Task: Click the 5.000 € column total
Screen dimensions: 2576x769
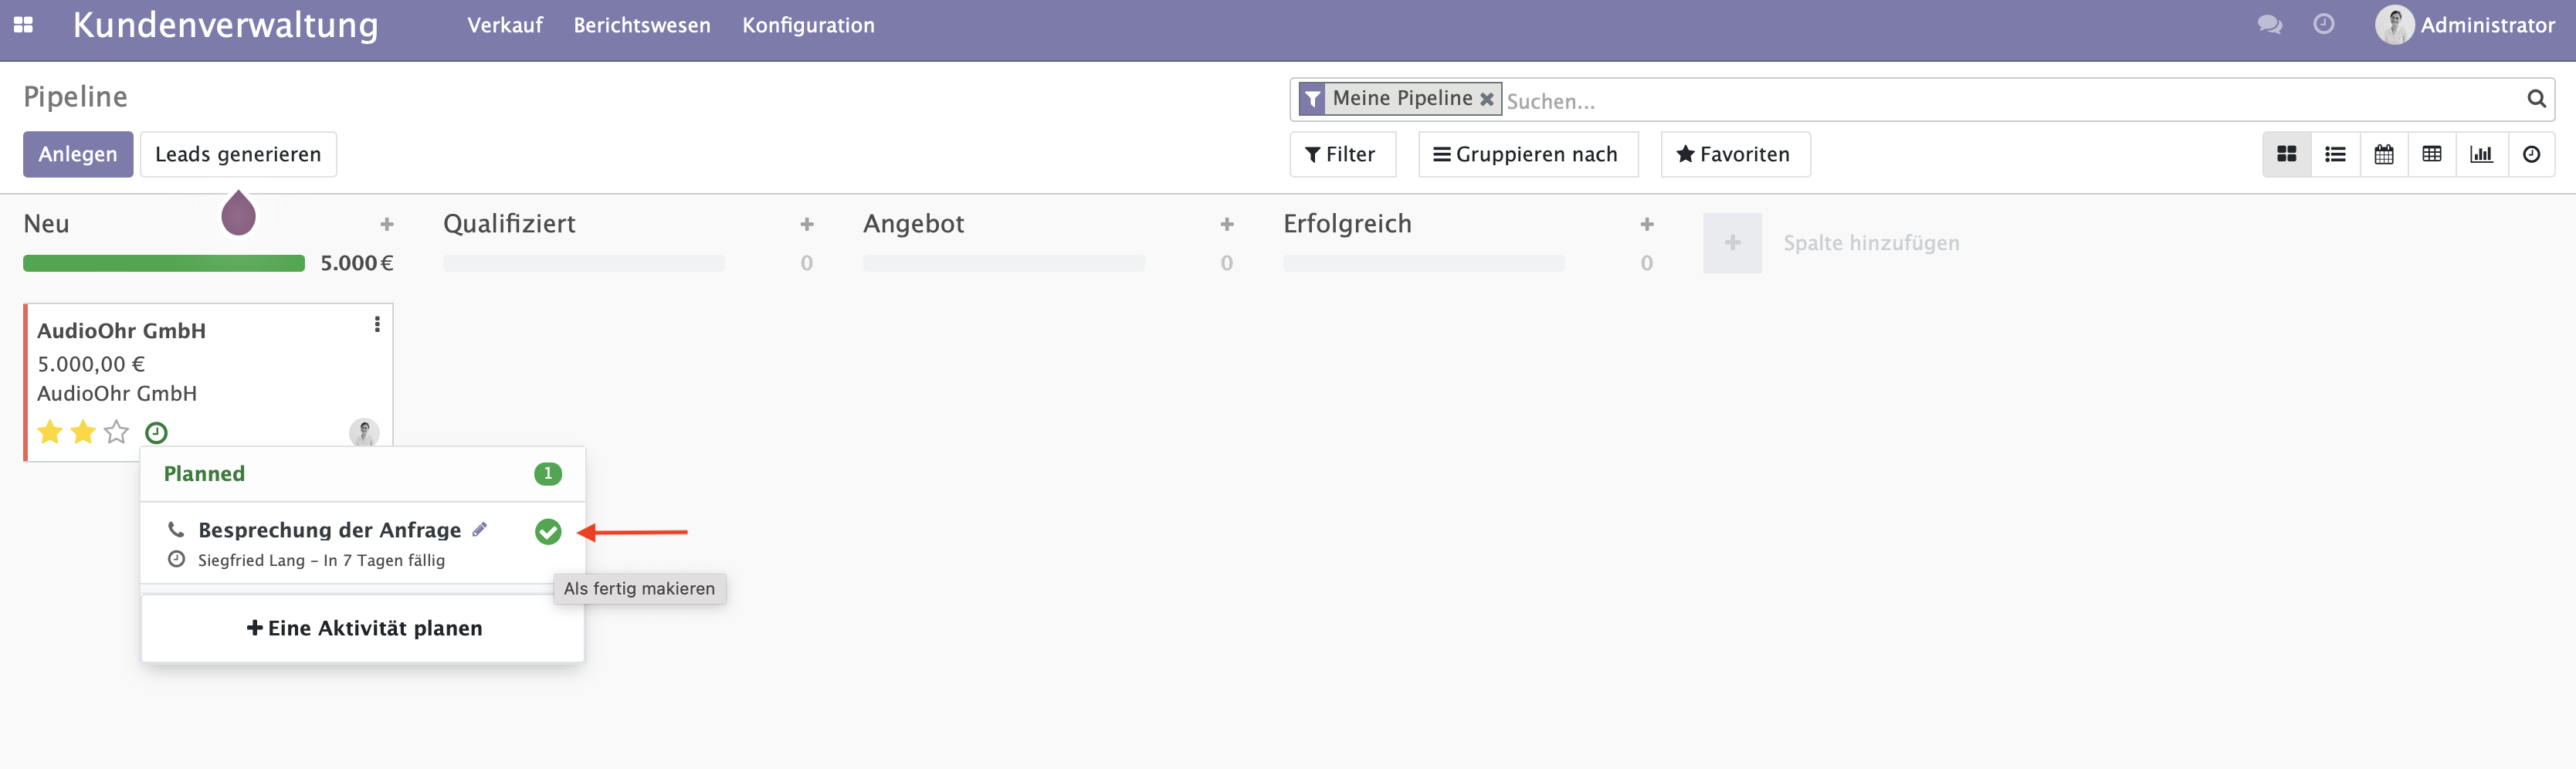Action: pos(356,263)
